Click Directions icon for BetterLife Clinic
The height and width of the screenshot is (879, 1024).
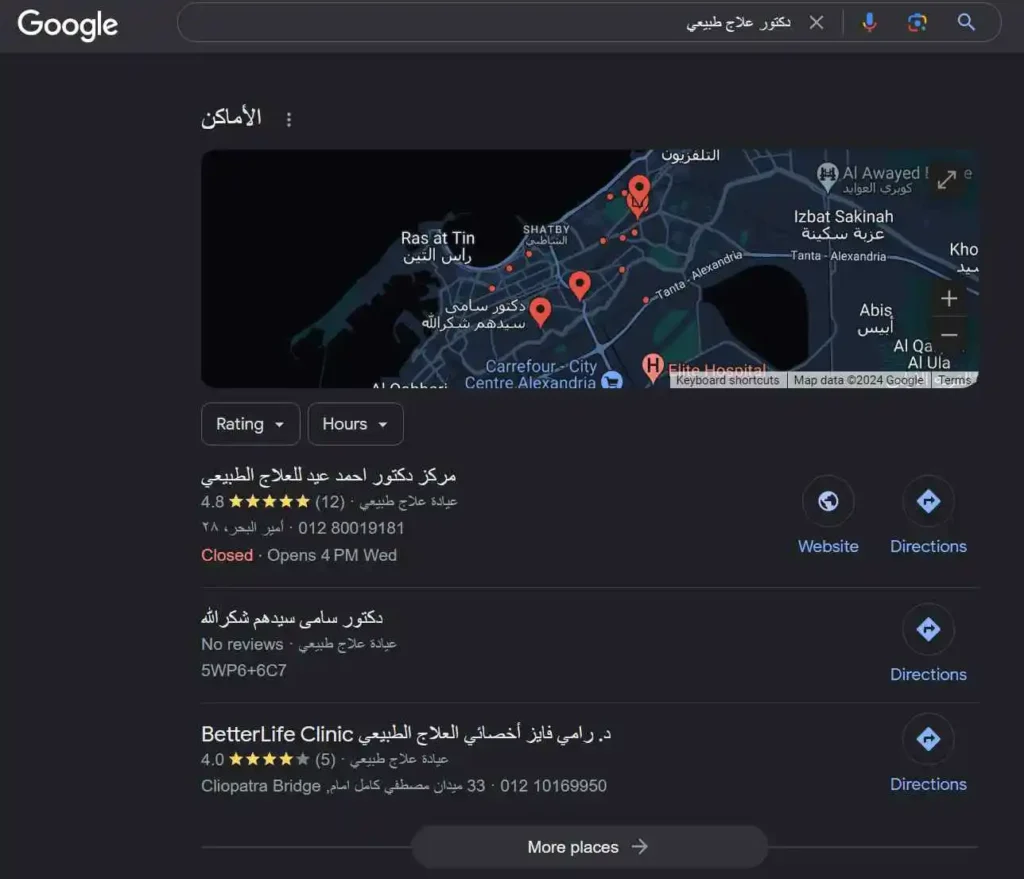tap(928, 738)
